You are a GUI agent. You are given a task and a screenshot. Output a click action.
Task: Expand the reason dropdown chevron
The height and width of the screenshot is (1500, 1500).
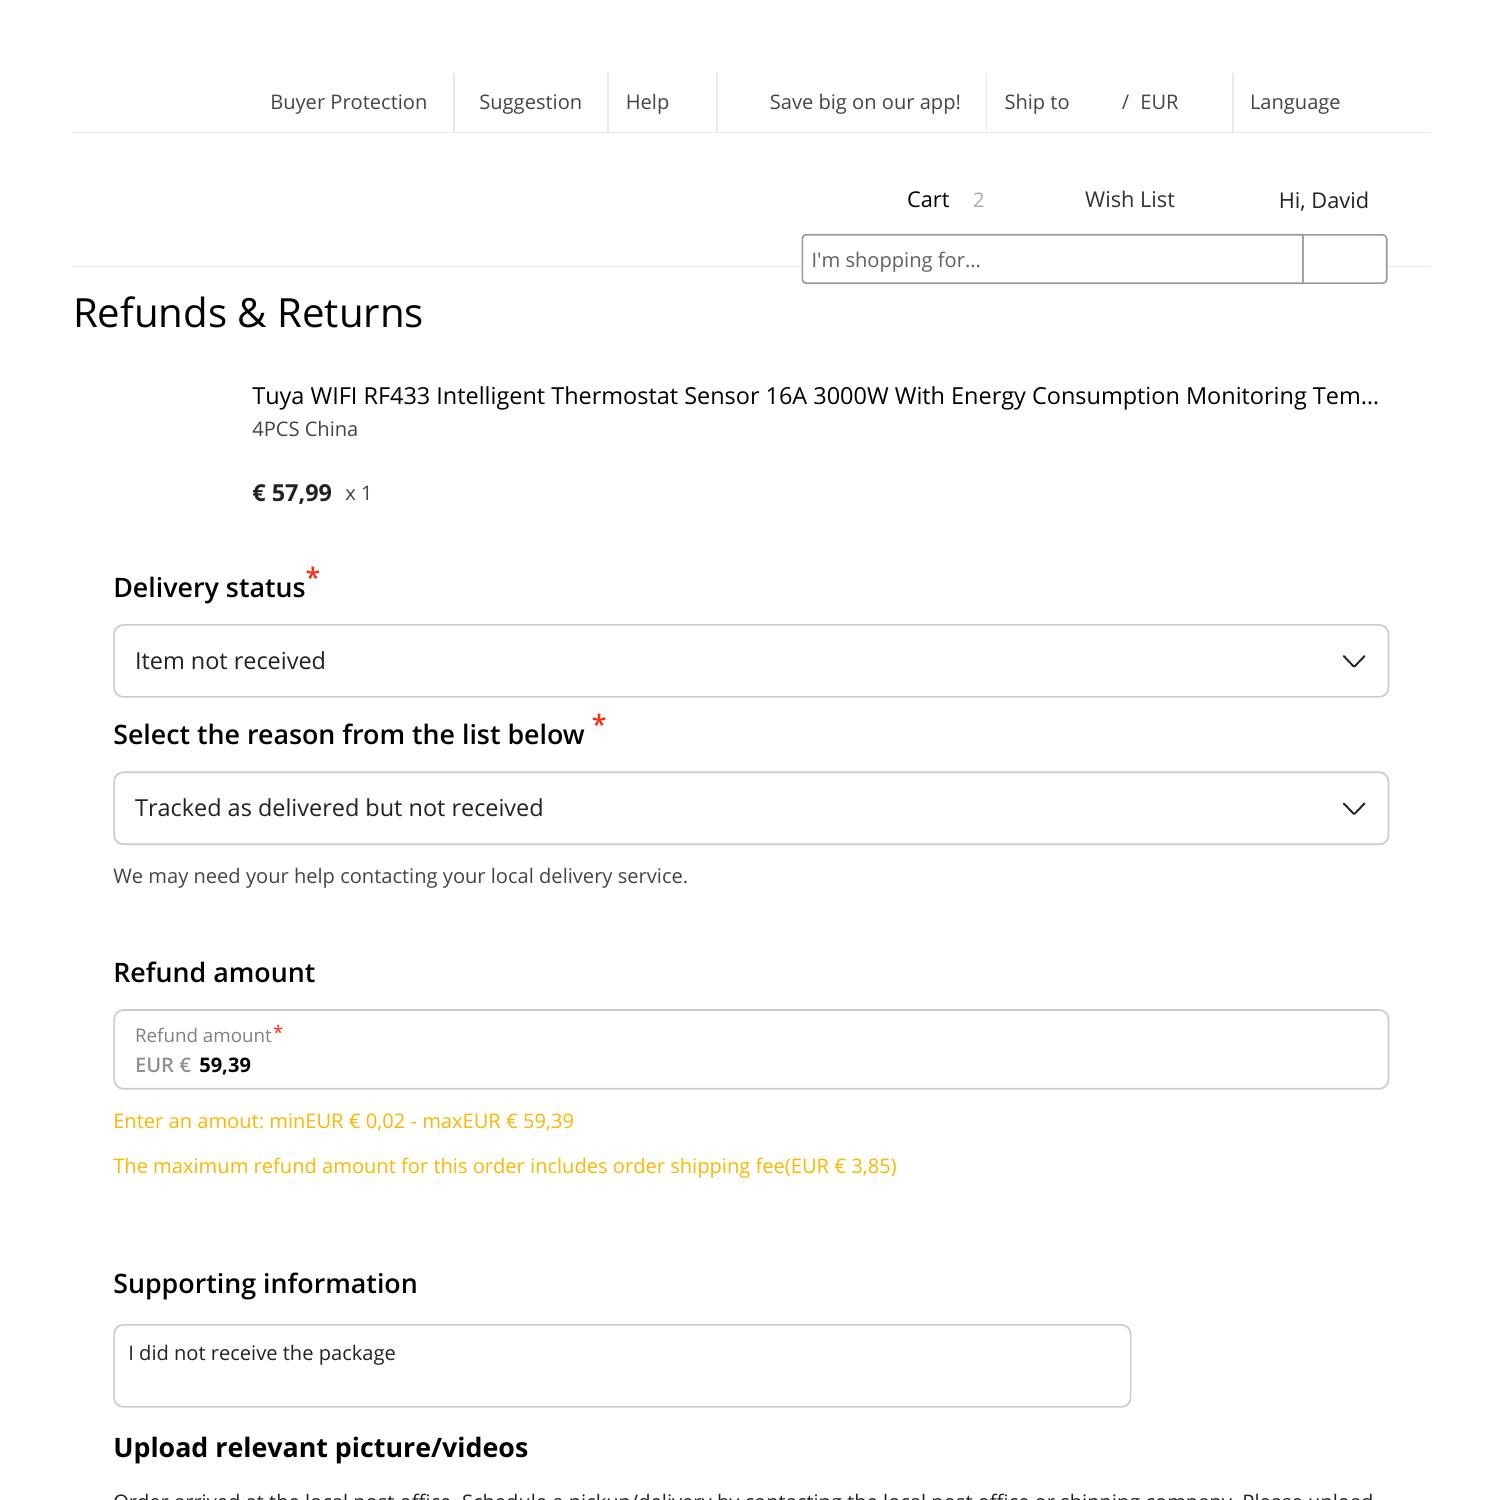tap(1353, 808)
